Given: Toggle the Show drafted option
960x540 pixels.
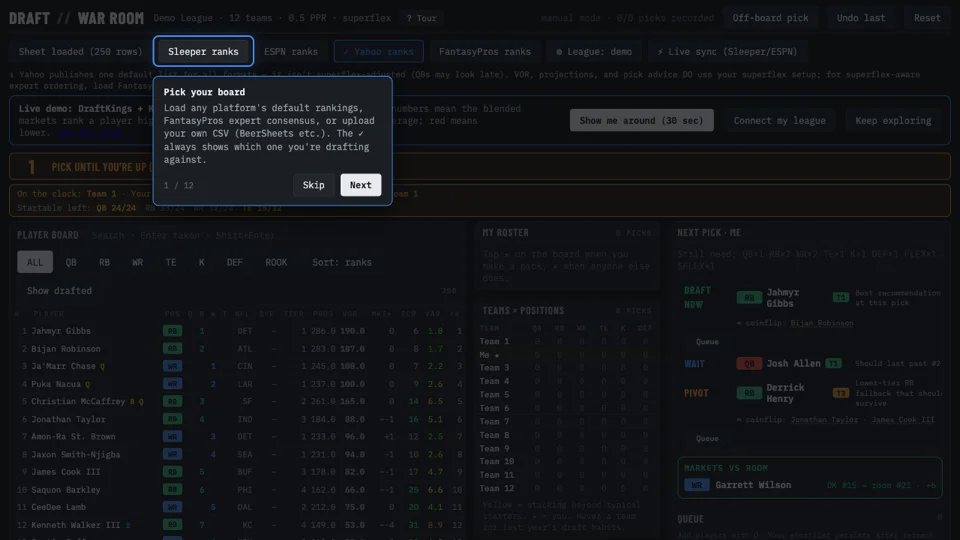Looking at the screenshot, I should coord(59,291).
